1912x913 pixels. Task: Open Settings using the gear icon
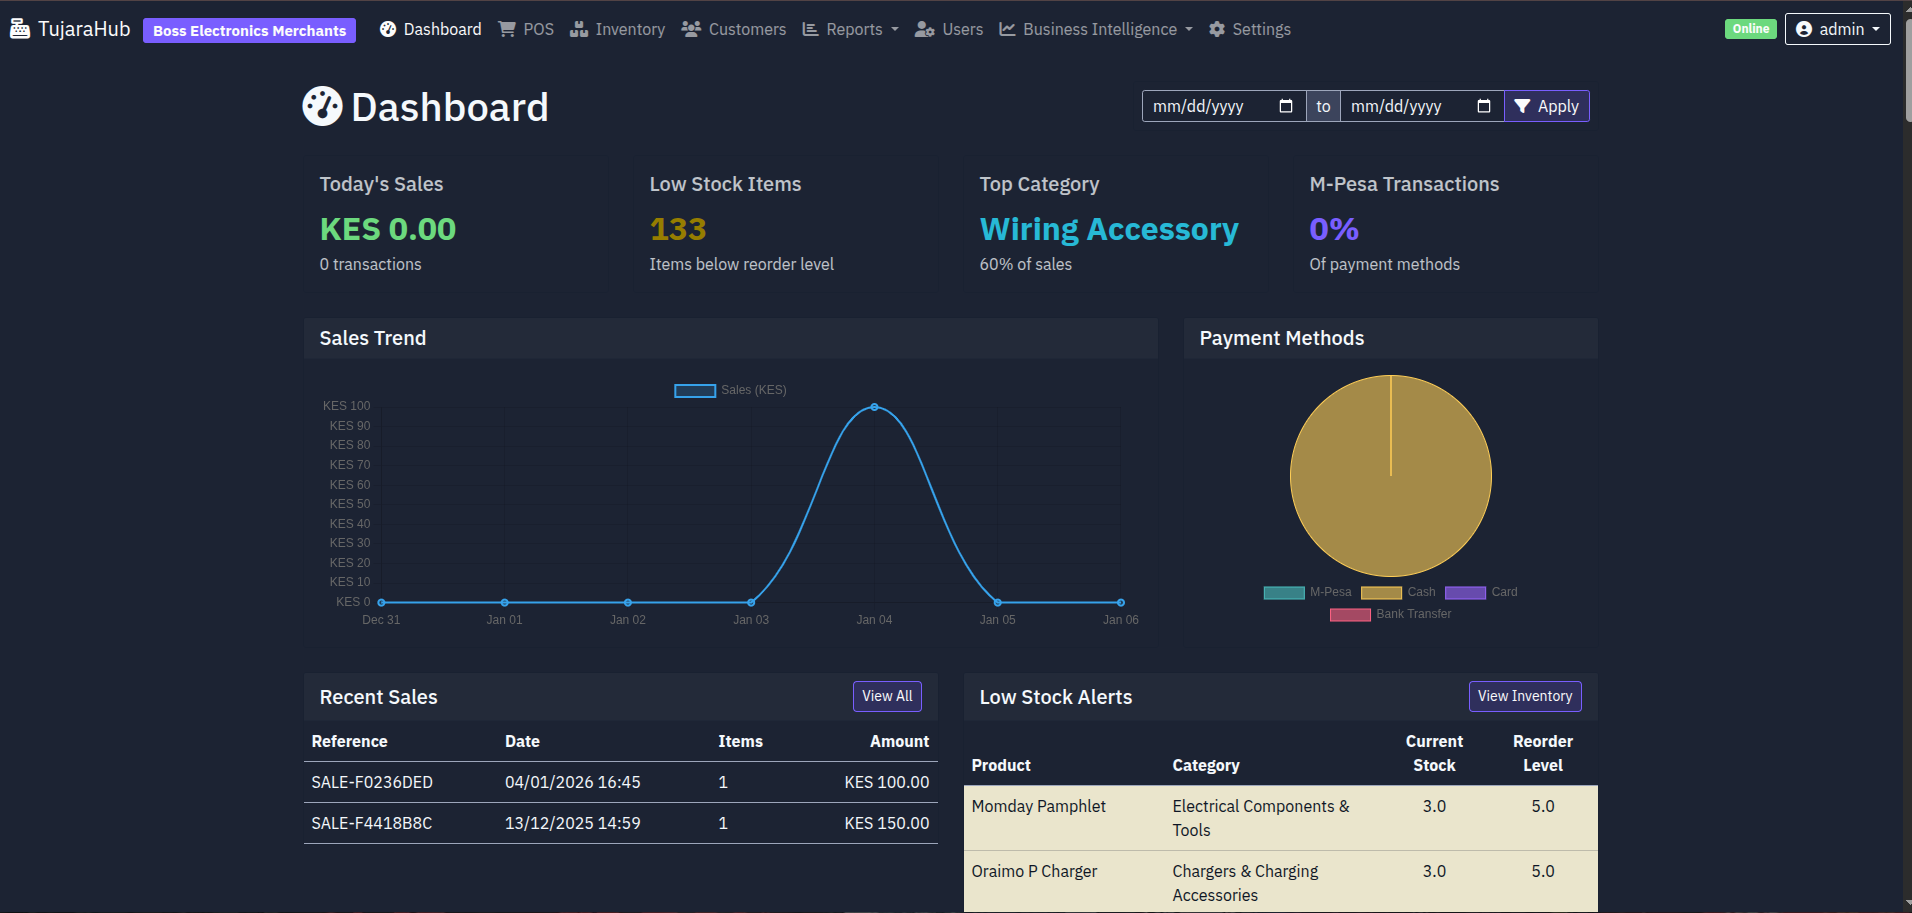coord(1216,29)
